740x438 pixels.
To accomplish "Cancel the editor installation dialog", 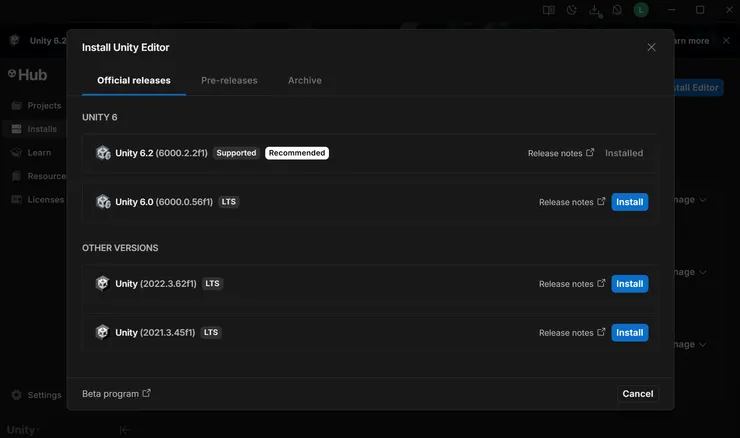I will coord(638,394).
